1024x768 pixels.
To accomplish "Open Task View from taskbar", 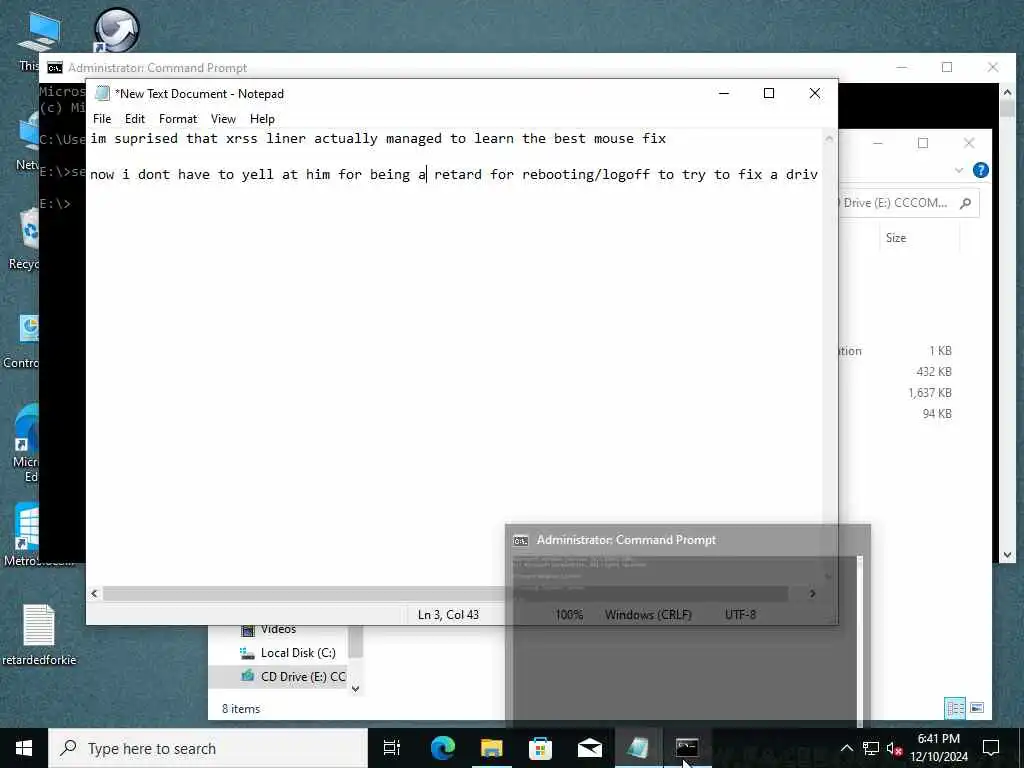I will [392, 748].
